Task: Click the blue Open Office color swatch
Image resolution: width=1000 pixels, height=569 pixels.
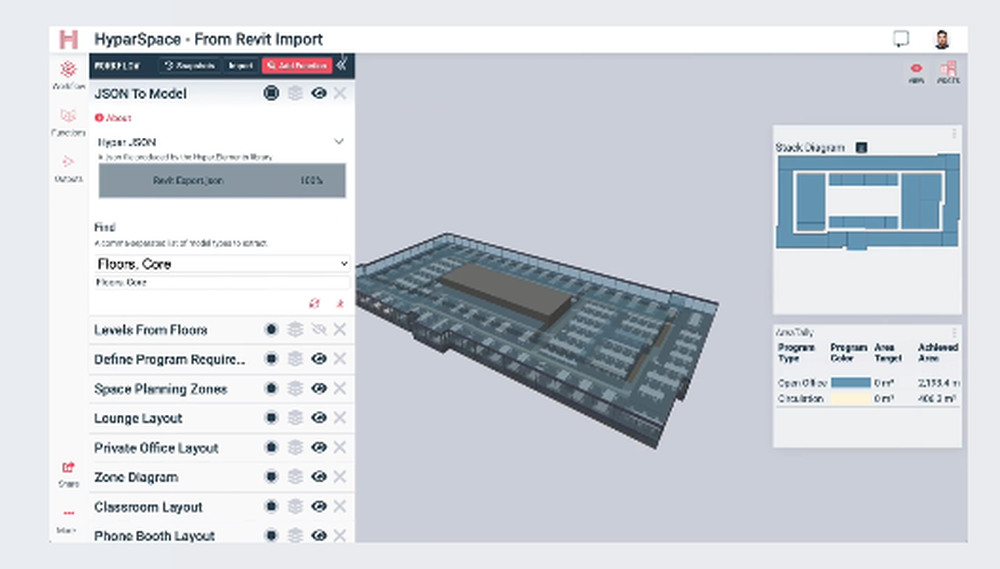Action: [850, 383]
